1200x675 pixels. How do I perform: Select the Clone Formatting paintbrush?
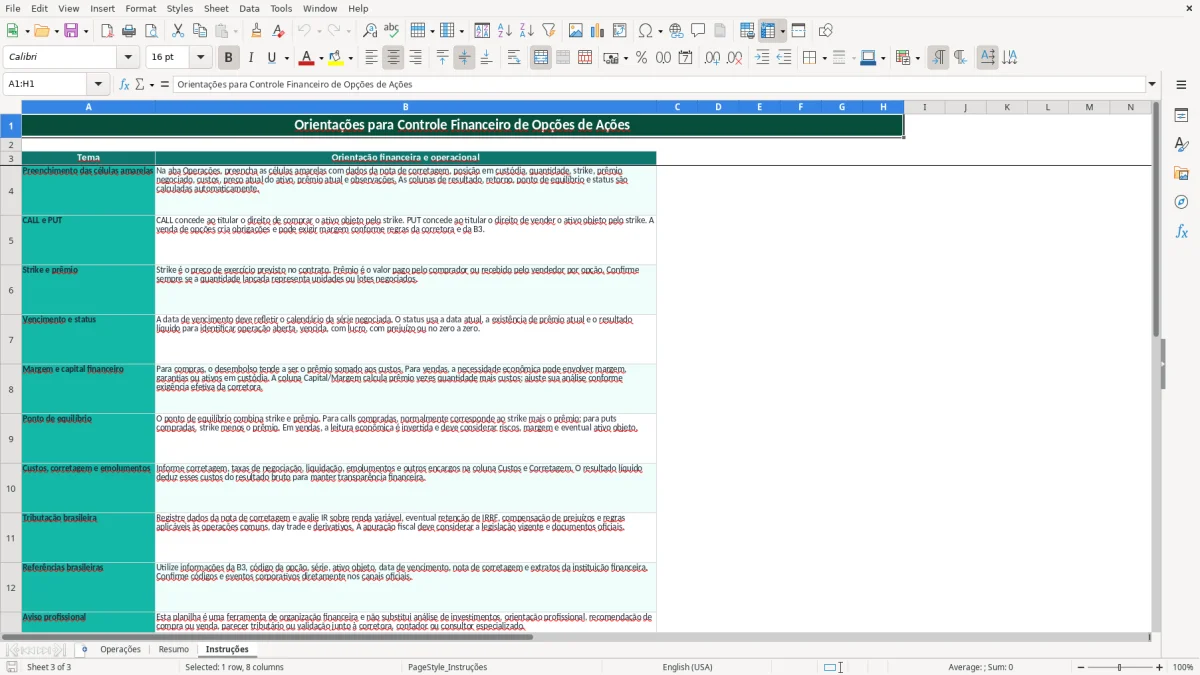tap(257, 31)
